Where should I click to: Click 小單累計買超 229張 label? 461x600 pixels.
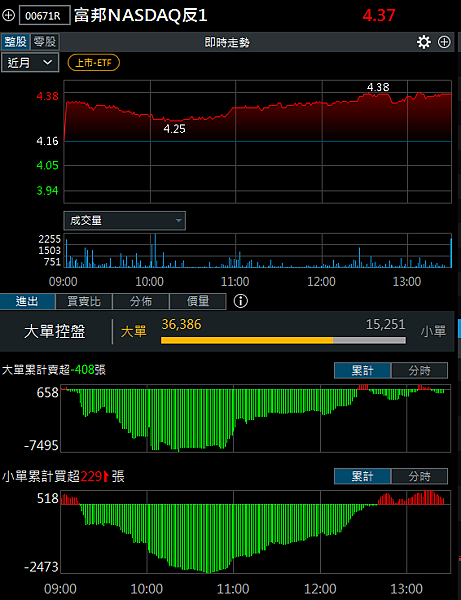tap(64, 476)
